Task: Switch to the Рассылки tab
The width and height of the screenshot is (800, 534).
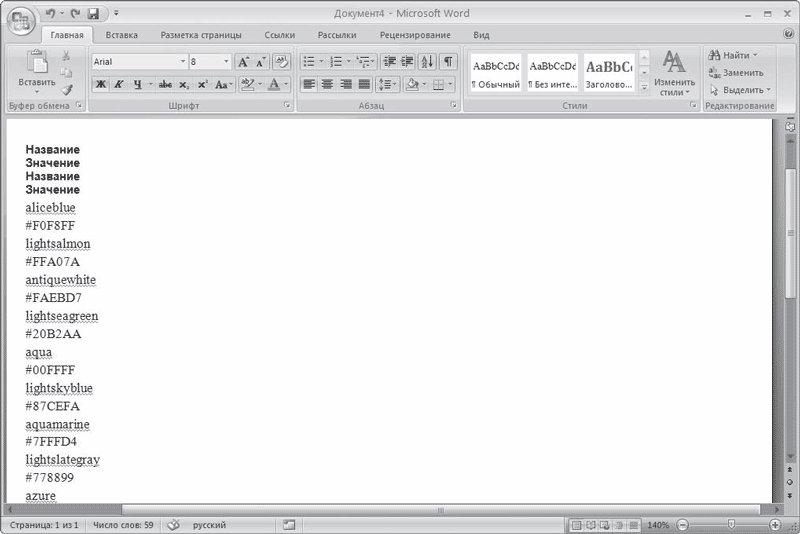Action: coord(337,35)
